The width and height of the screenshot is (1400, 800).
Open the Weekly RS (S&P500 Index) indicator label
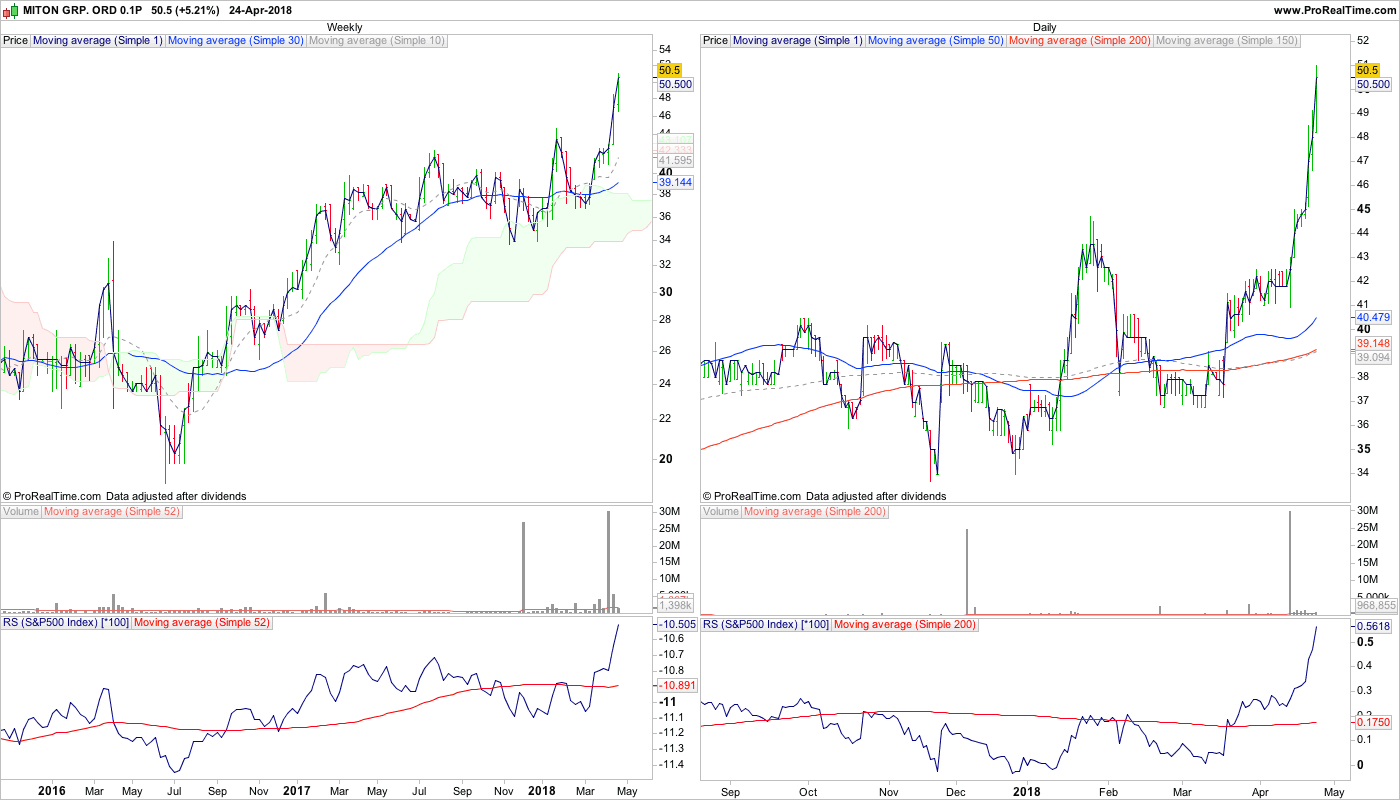point(65,623)
